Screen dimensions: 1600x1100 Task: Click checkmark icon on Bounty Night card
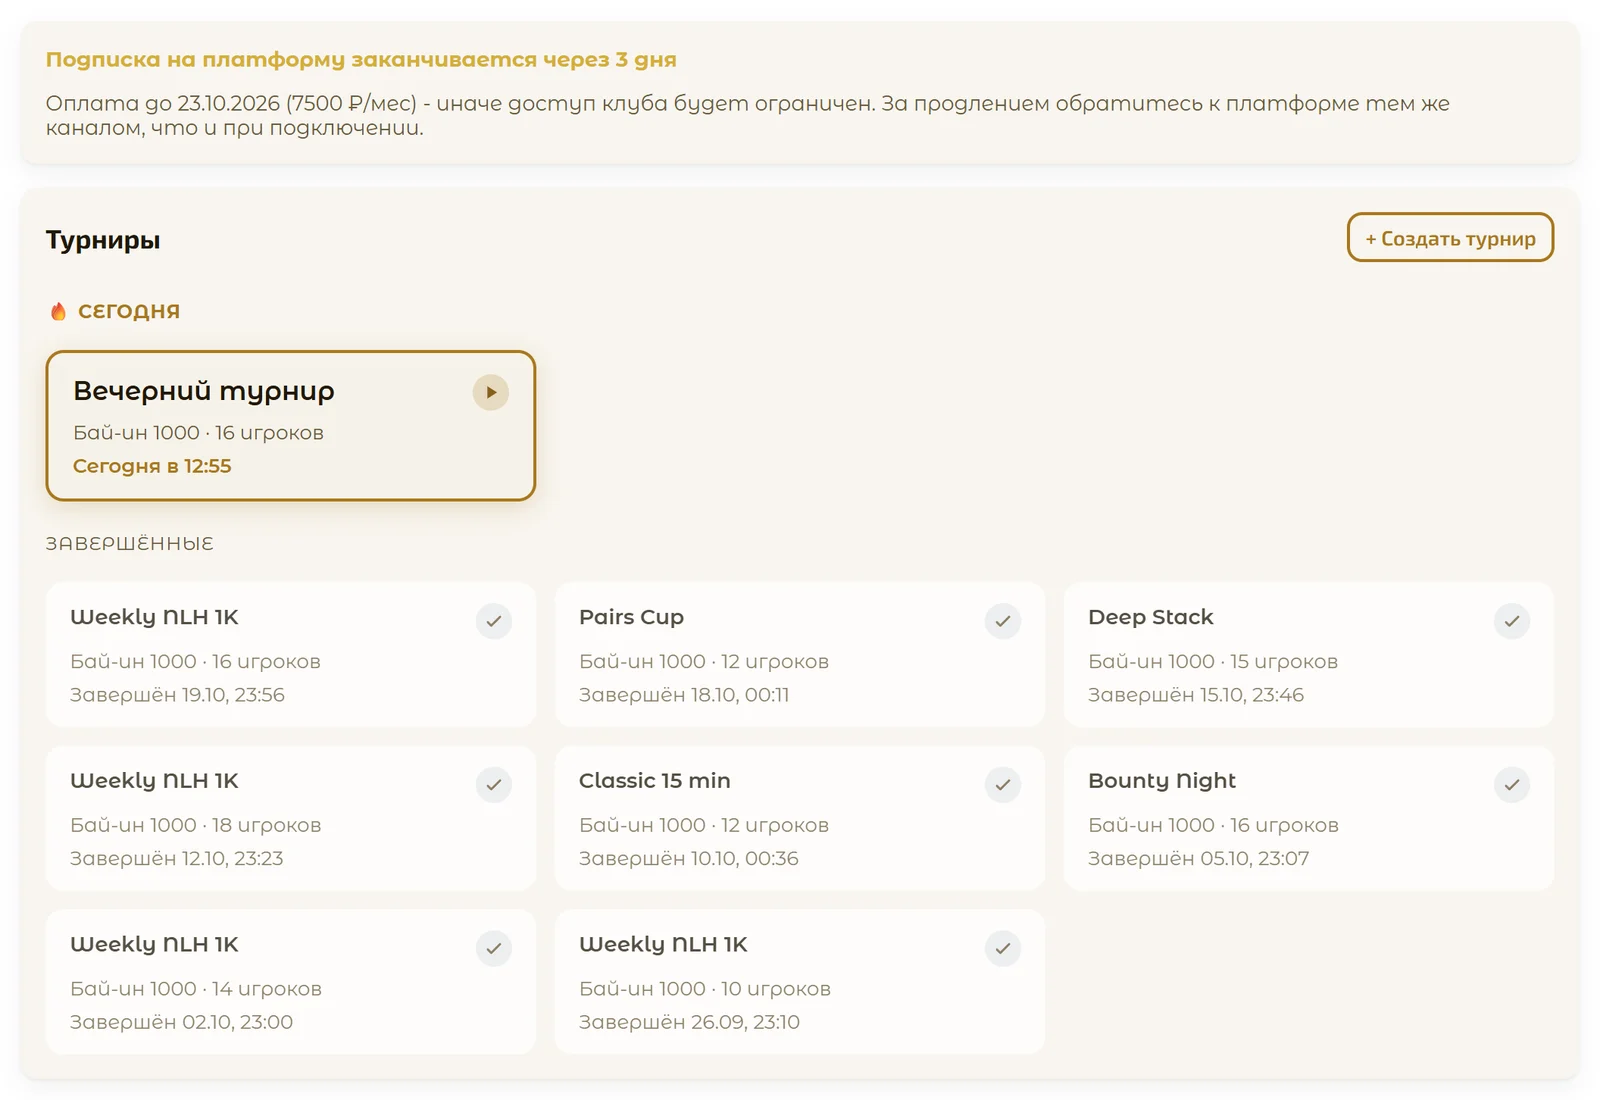[1512, 785]
